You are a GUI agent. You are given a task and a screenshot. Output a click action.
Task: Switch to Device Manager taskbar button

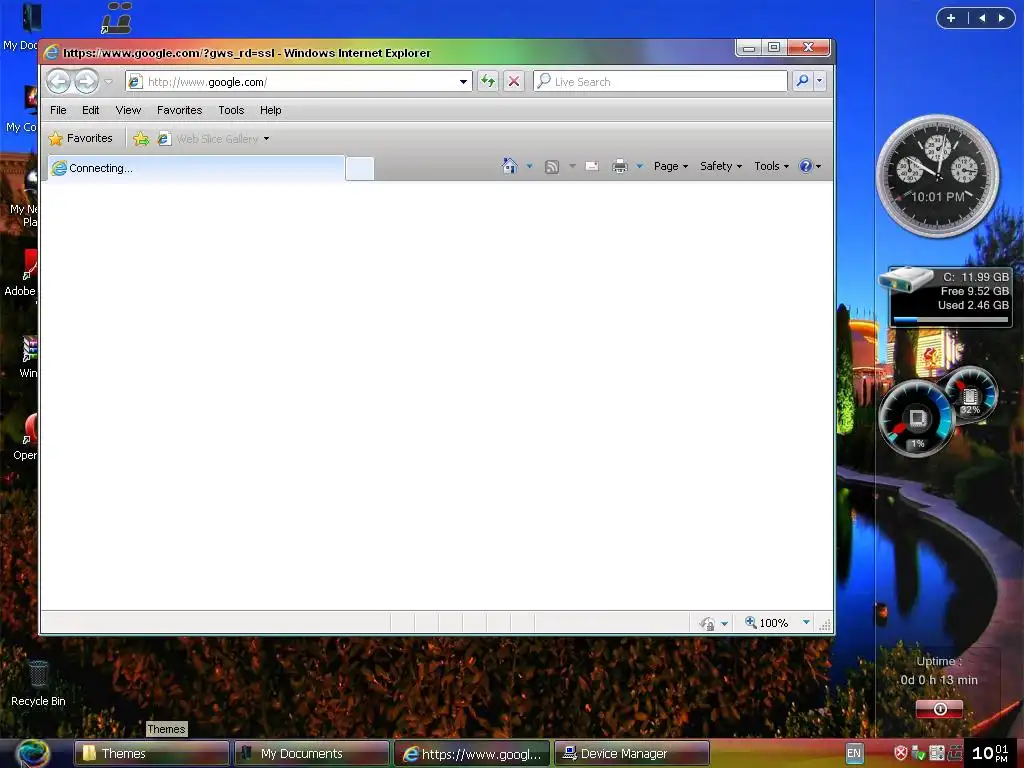pyautogui.click(x=632, y=754)
